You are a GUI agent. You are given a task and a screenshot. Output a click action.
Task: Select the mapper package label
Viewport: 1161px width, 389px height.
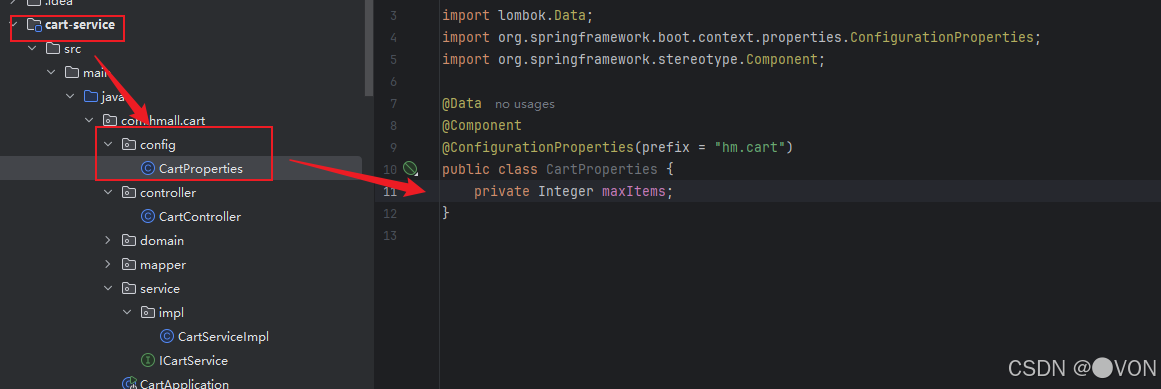click(x=163, y=265)
